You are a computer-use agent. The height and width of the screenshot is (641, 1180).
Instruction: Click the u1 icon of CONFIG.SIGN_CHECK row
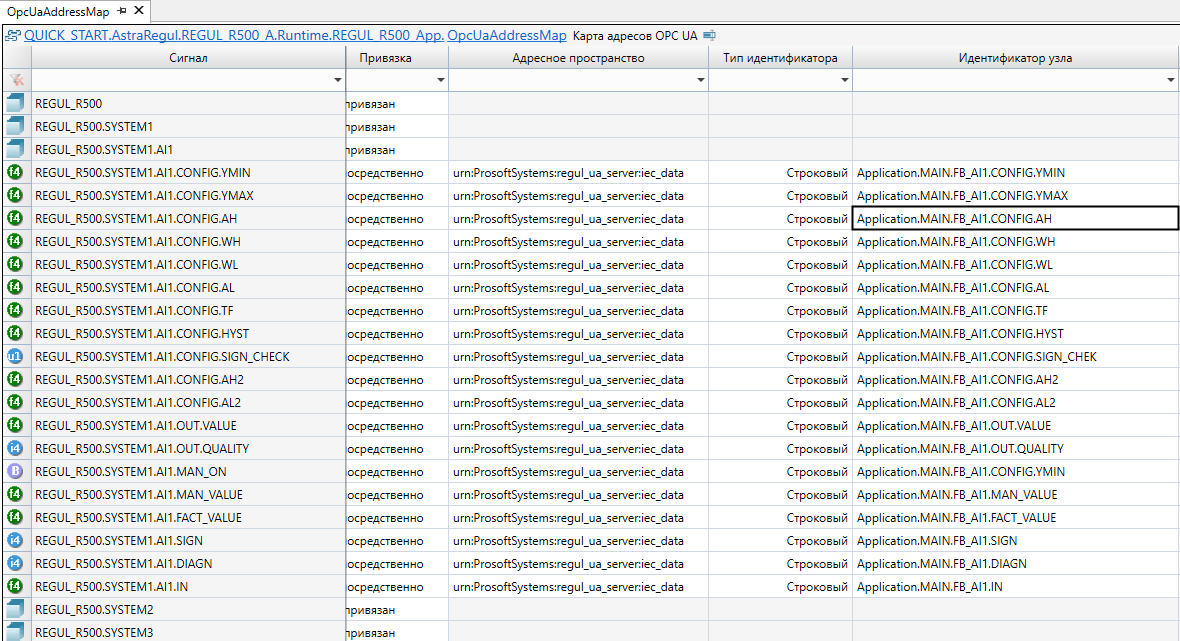click(15, 356)
